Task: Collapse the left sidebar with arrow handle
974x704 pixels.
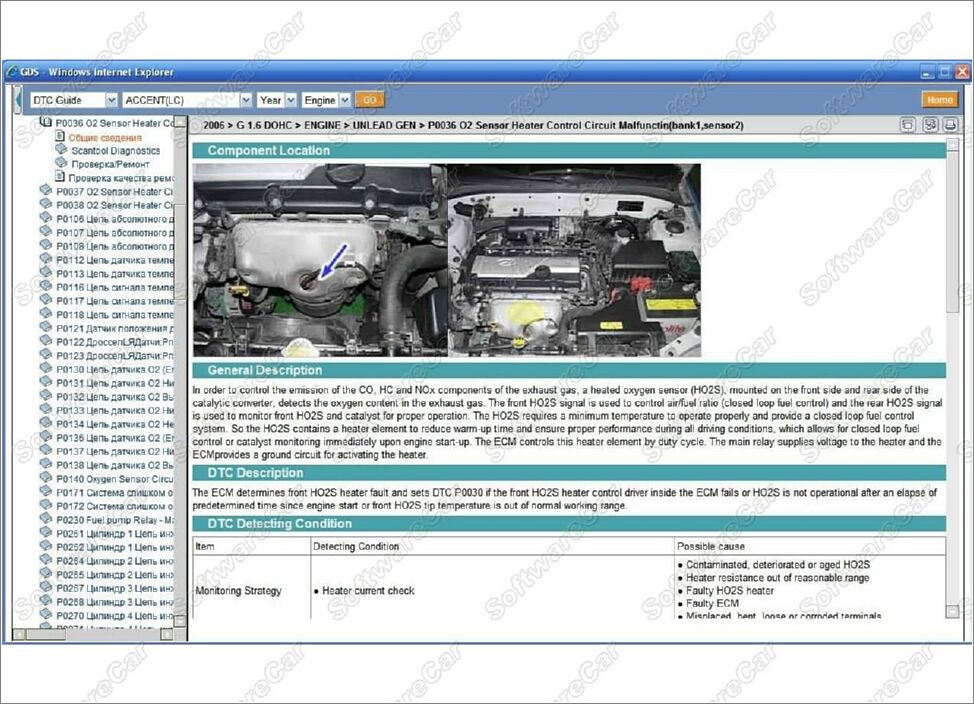Action: (17, 100)
